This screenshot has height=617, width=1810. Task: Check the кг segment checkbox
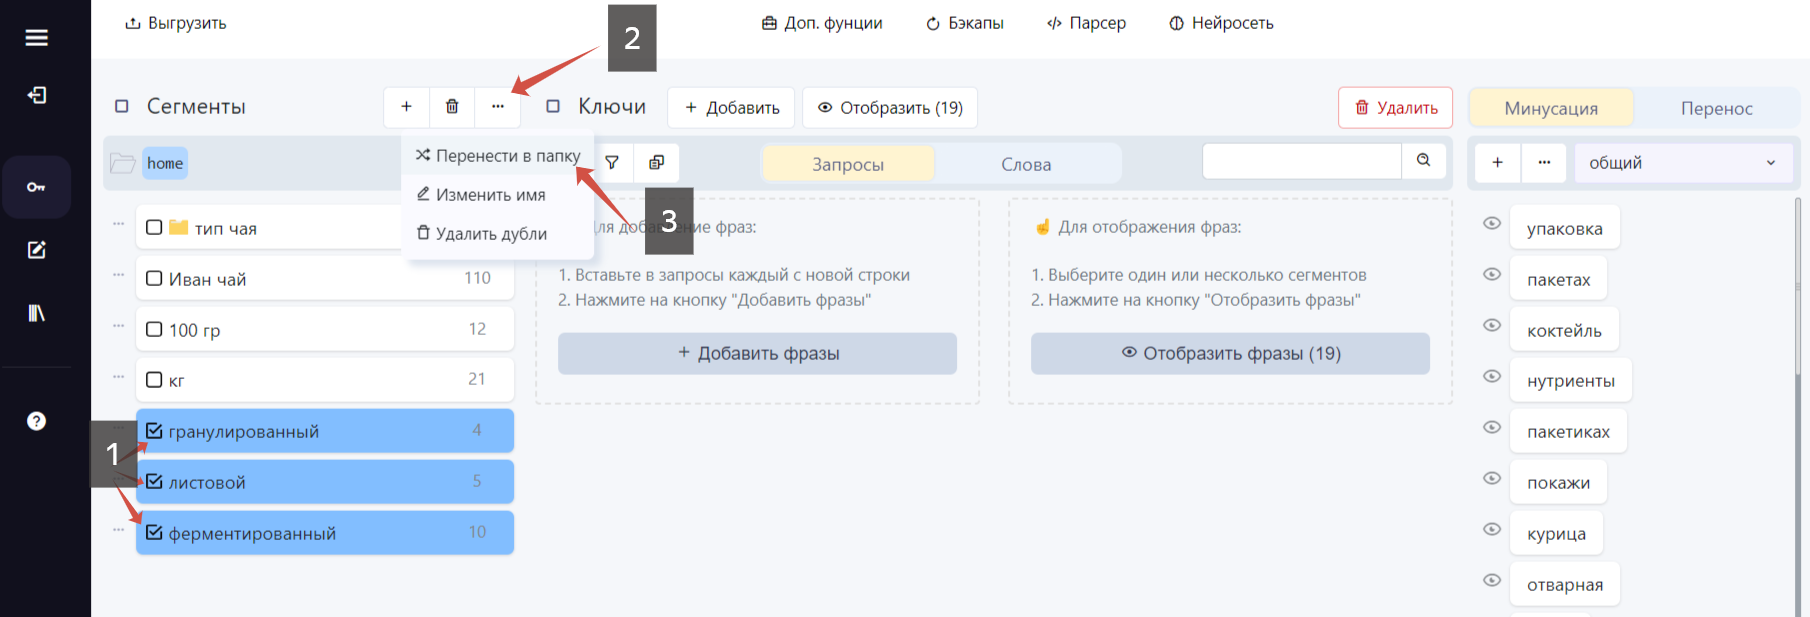pos(154,380)
